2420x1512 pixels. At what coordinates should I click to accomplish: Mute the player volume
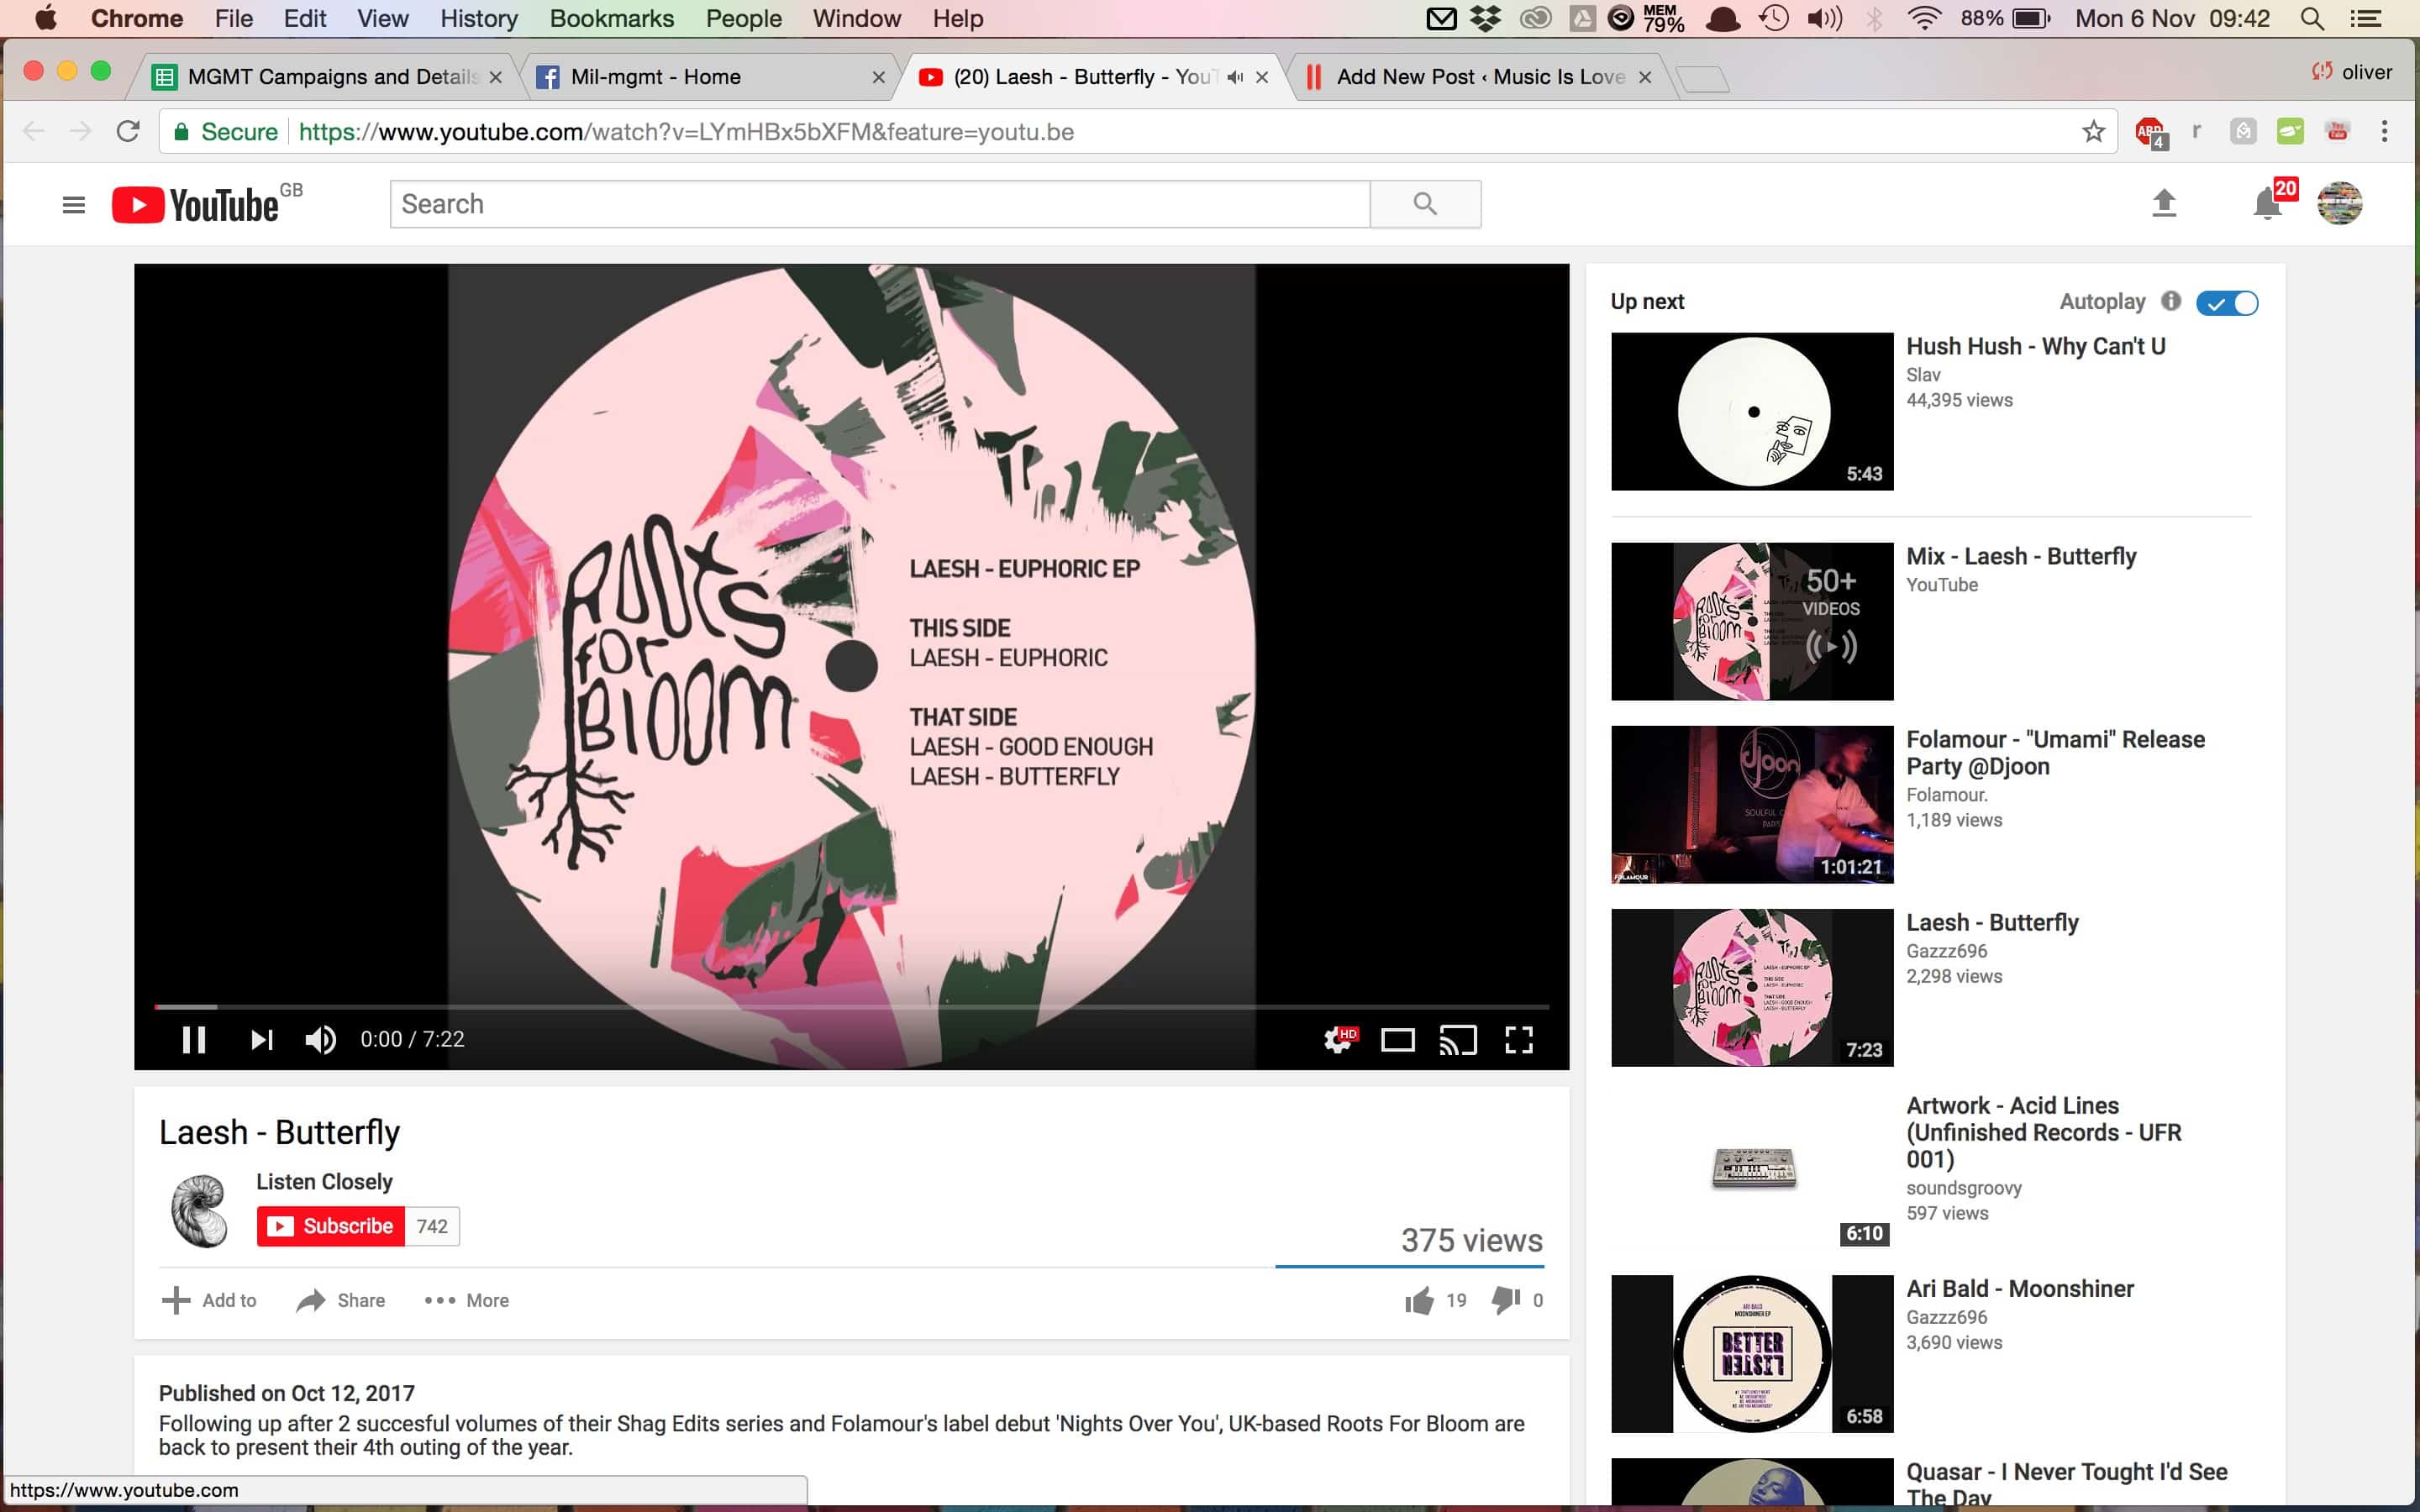coord(320,1040)
